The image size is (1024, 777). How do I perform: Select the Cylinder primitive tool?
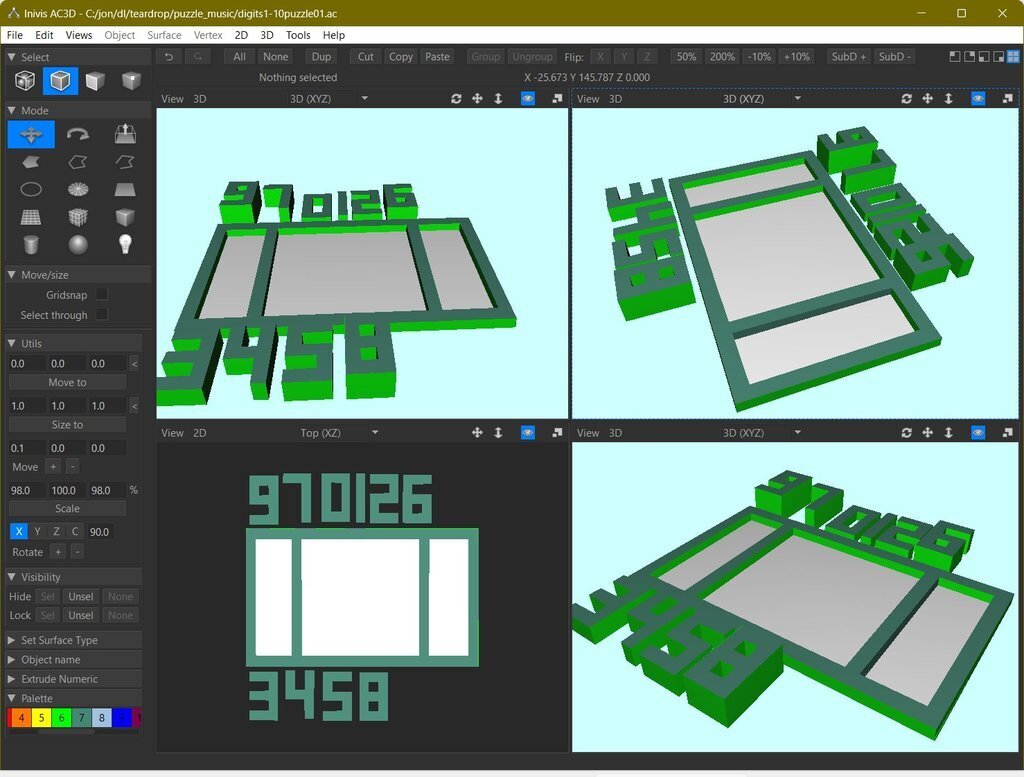(x=31, y=244)
